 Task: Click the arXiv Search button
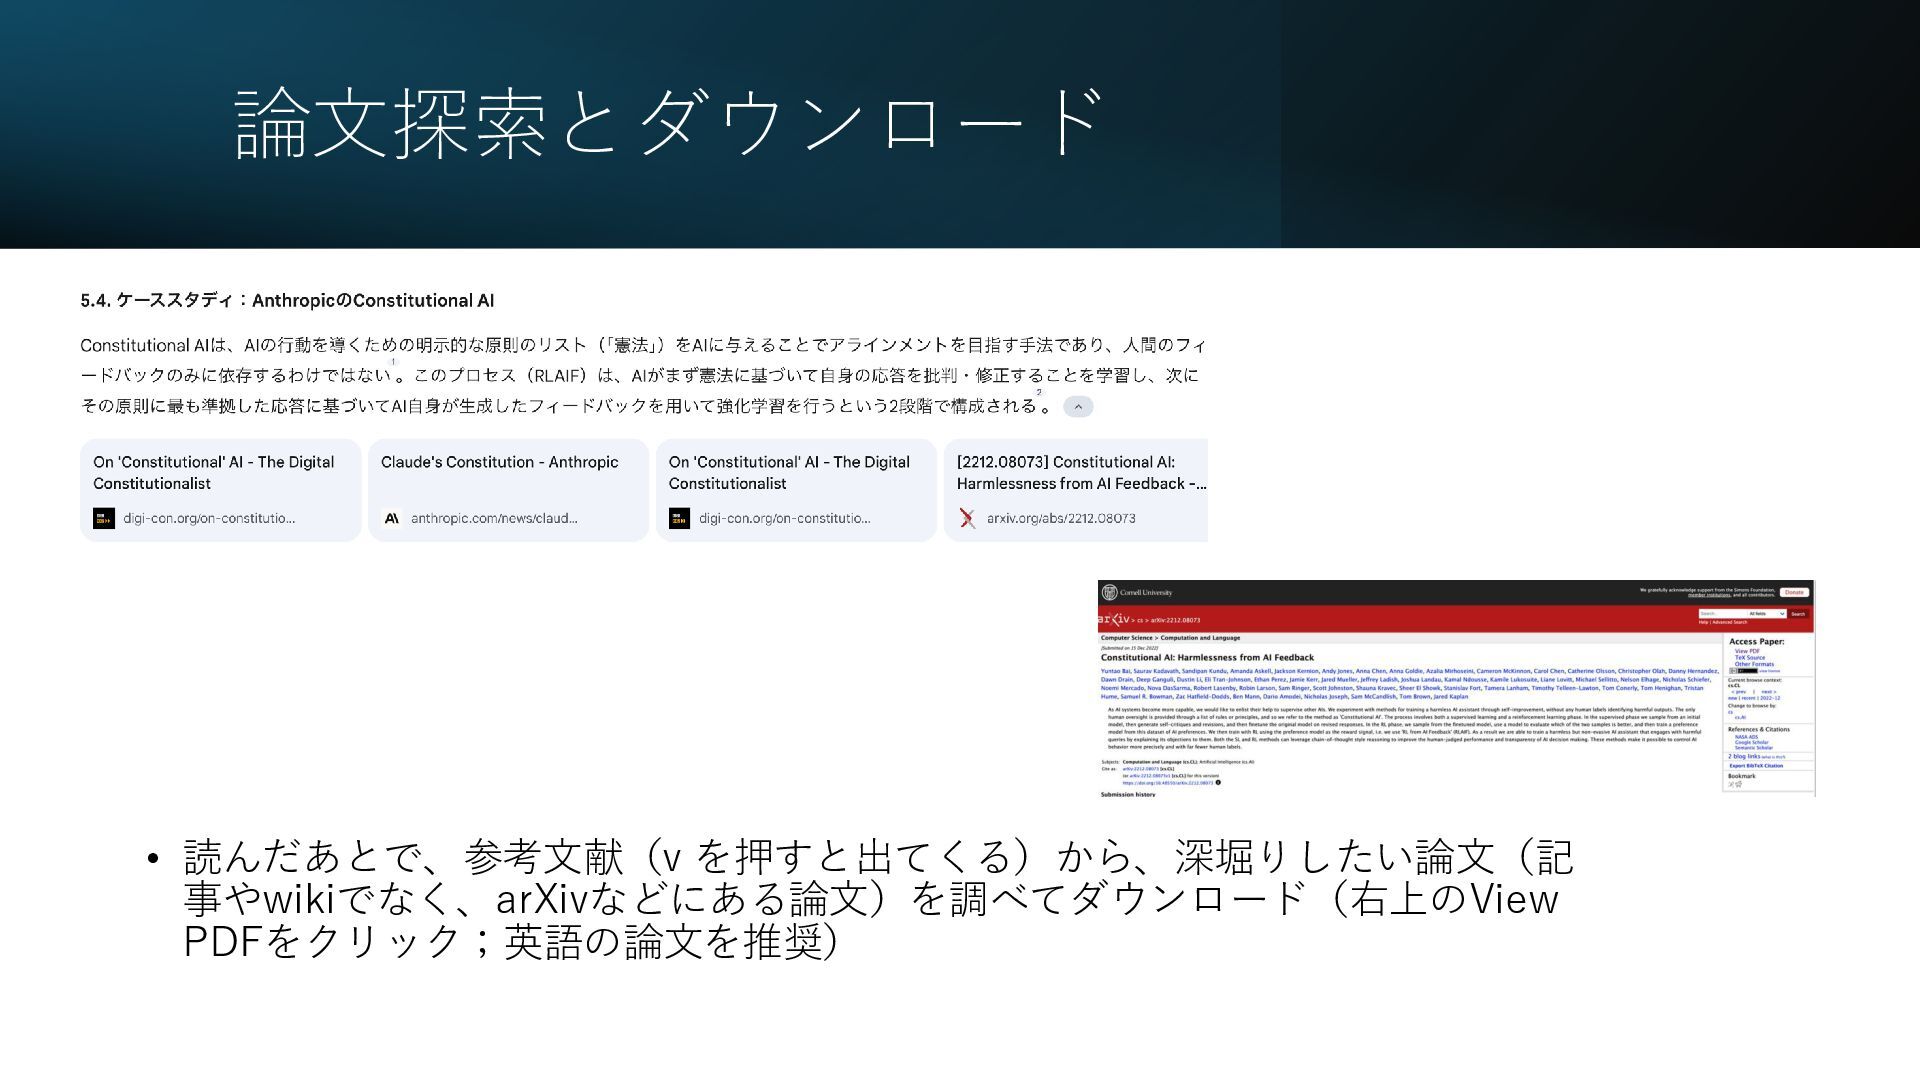(x=1798, y=614)
